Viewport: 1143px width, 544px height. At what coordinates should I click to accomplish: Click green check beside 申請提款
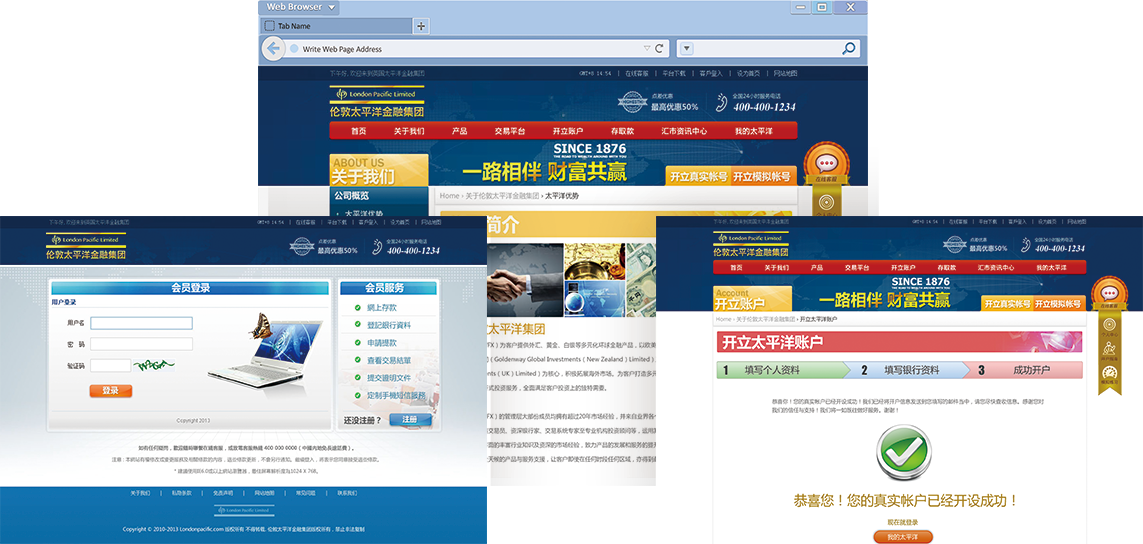(358, 342)
